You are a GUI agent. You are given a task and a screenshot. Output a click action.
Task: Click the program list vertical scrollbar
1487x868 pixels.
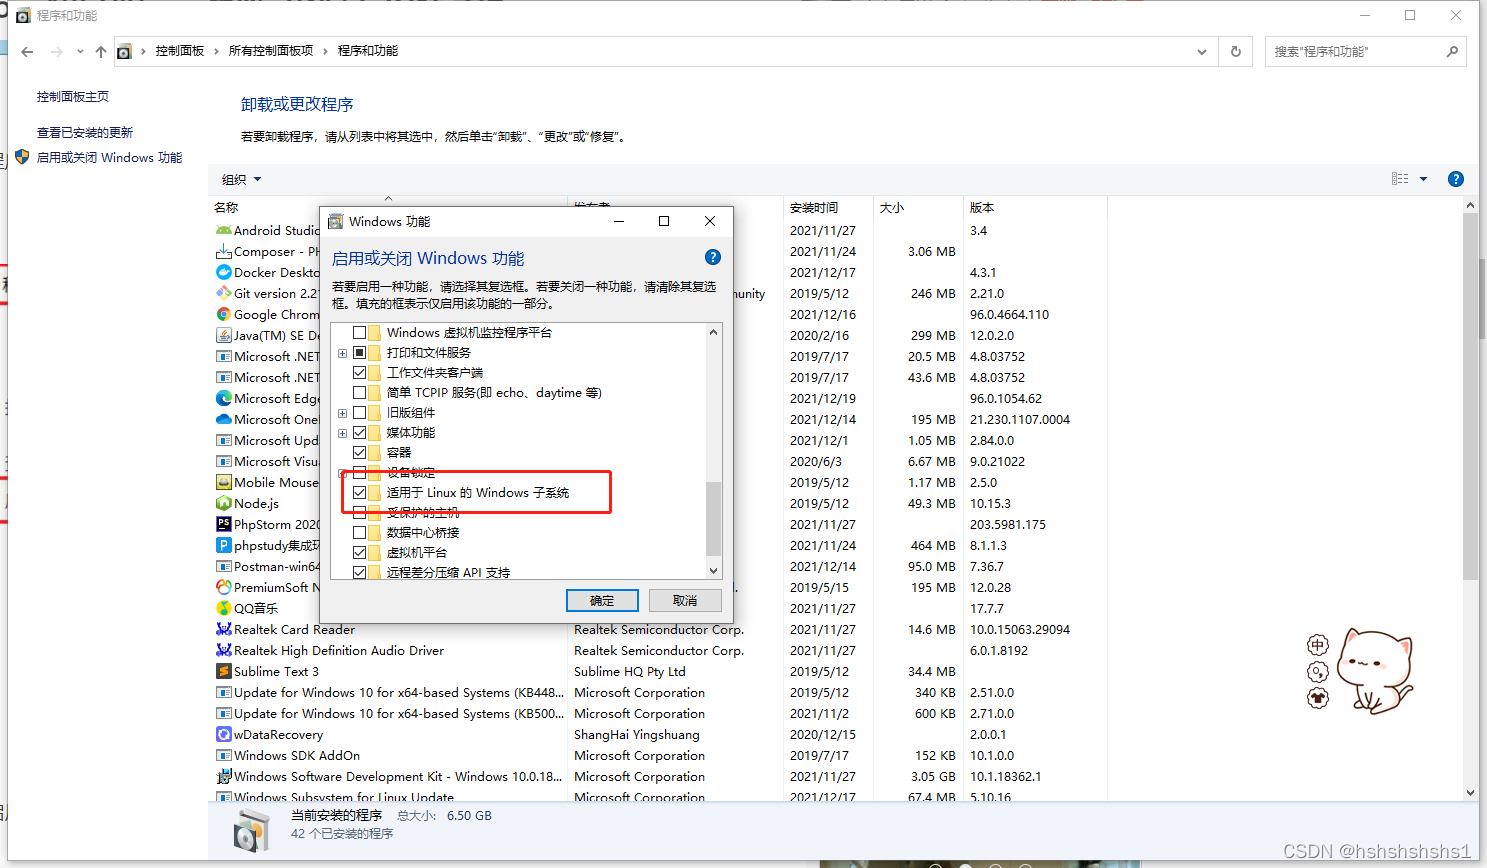pyautogui.click(x=1470, y=395)
